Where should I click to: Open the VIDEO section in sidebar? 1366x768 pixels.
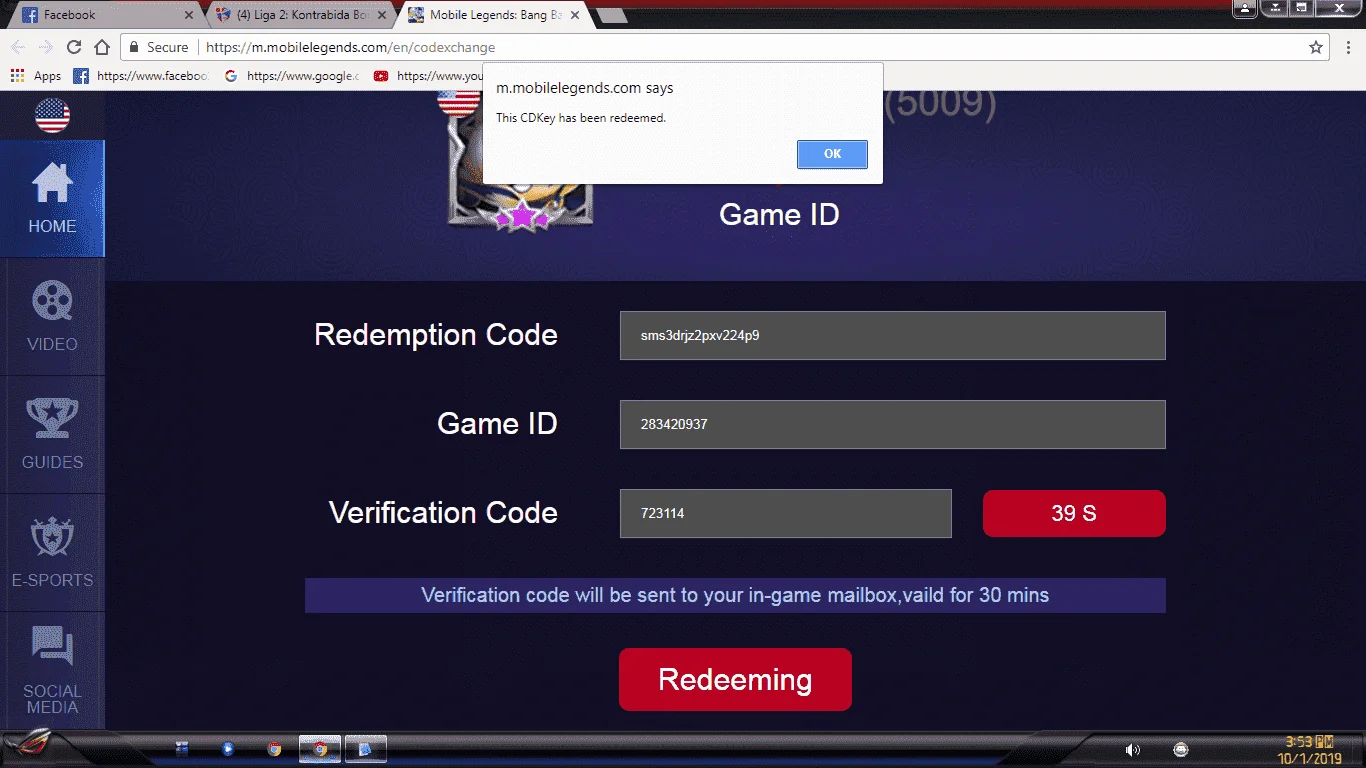point(52,317)
